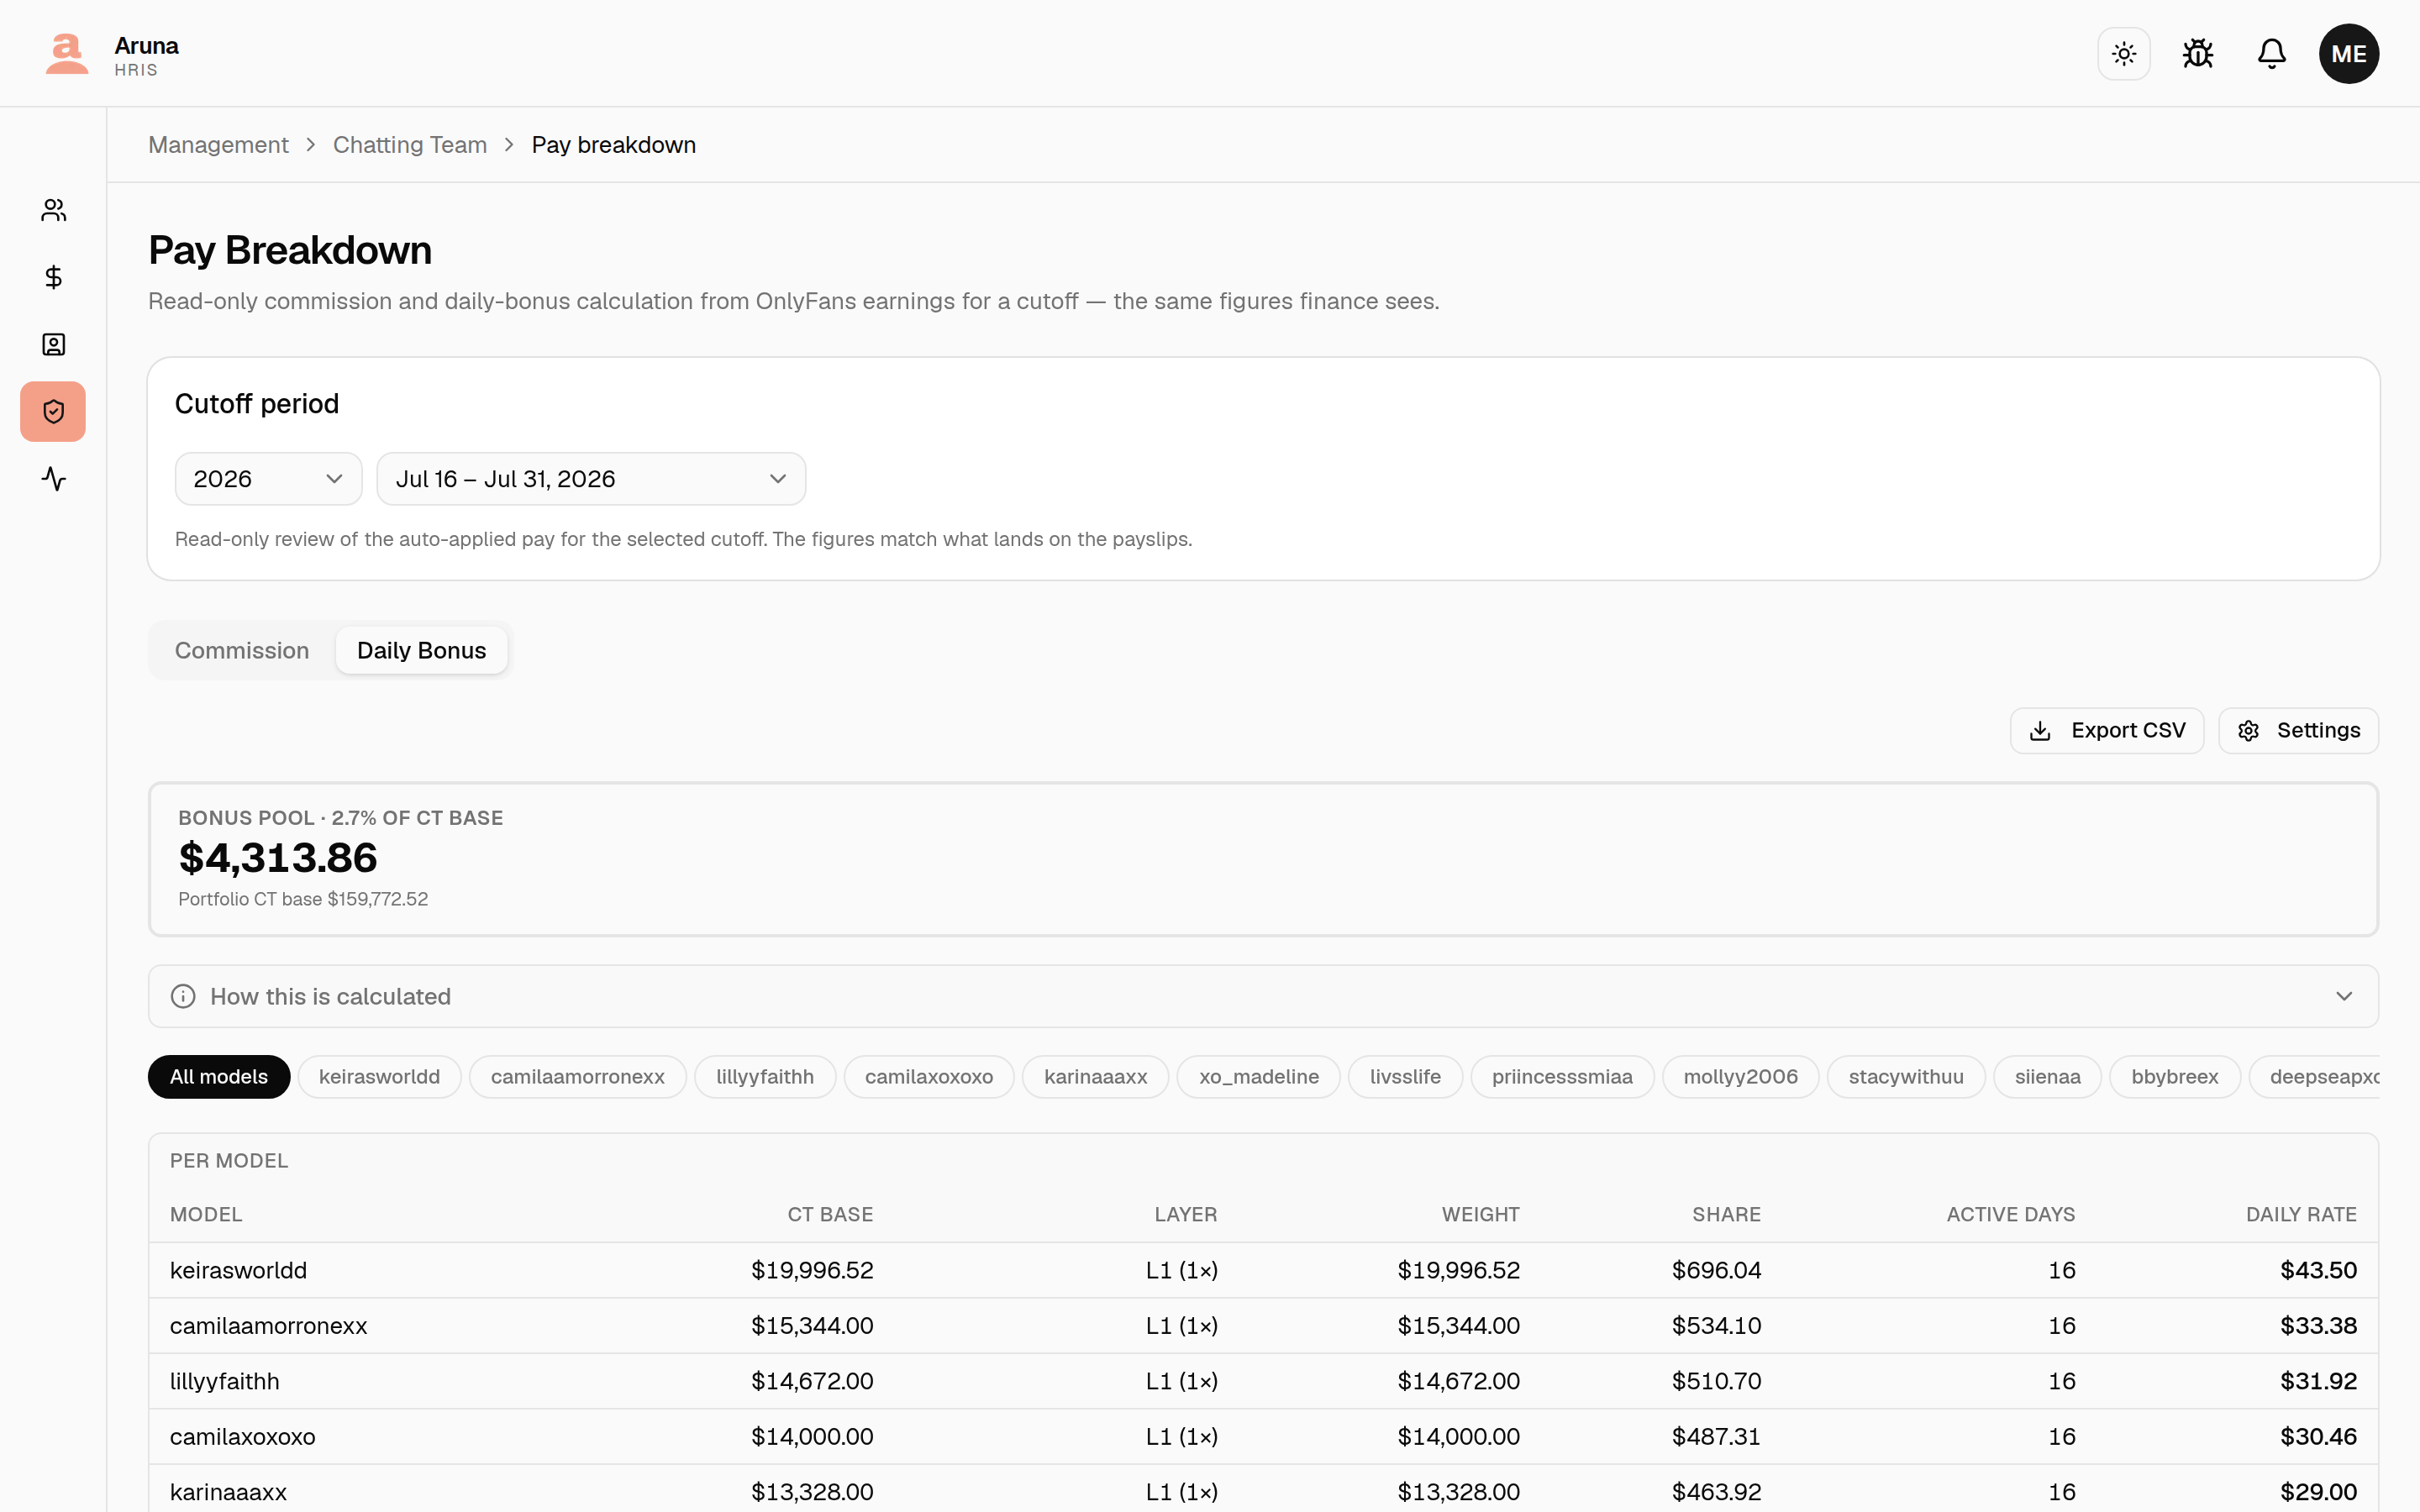Image resolution: width=2420 pixels, height=1512 pixels.
Task: Click camilaxoxoxo table row name
Action: point(243,1437)
